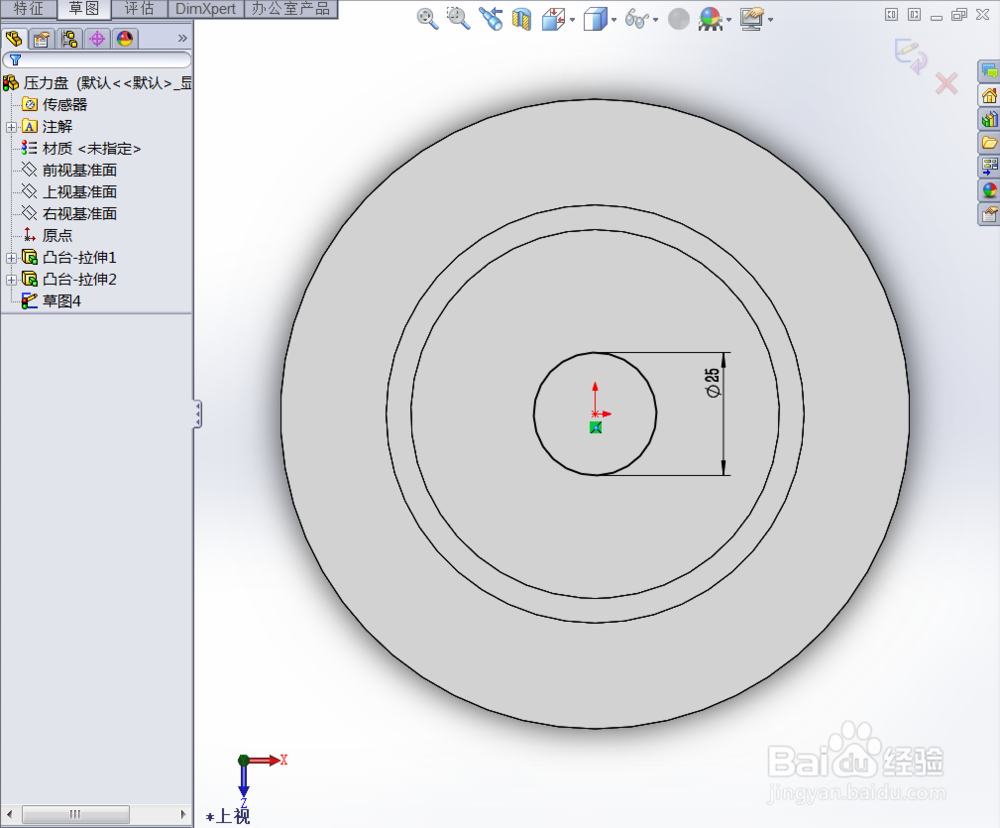This screenshot has width=1000, height=828.
Task: Select the 凸台-拉伸1 feature
Action: pos(79,258)
